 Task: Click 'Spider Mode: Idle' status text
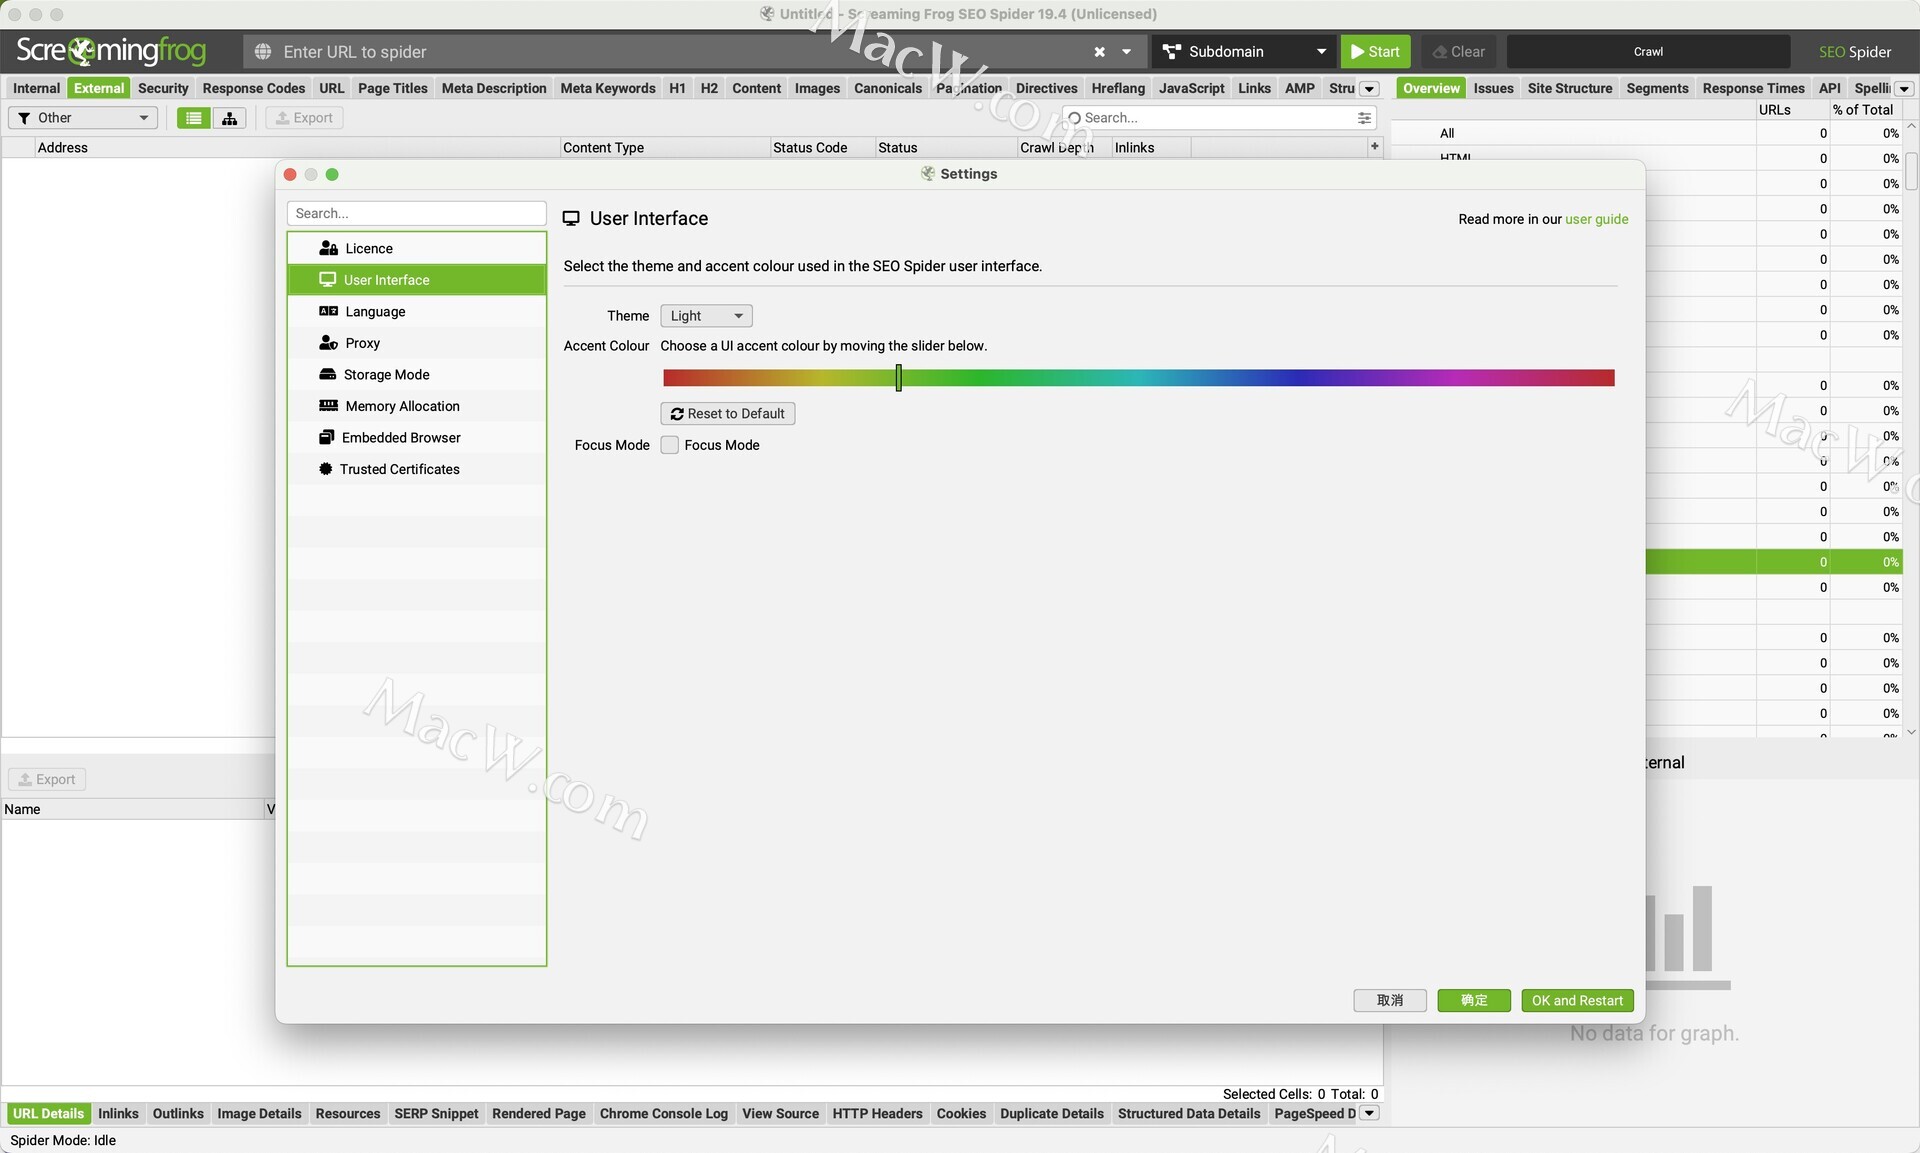(63, 1140)
